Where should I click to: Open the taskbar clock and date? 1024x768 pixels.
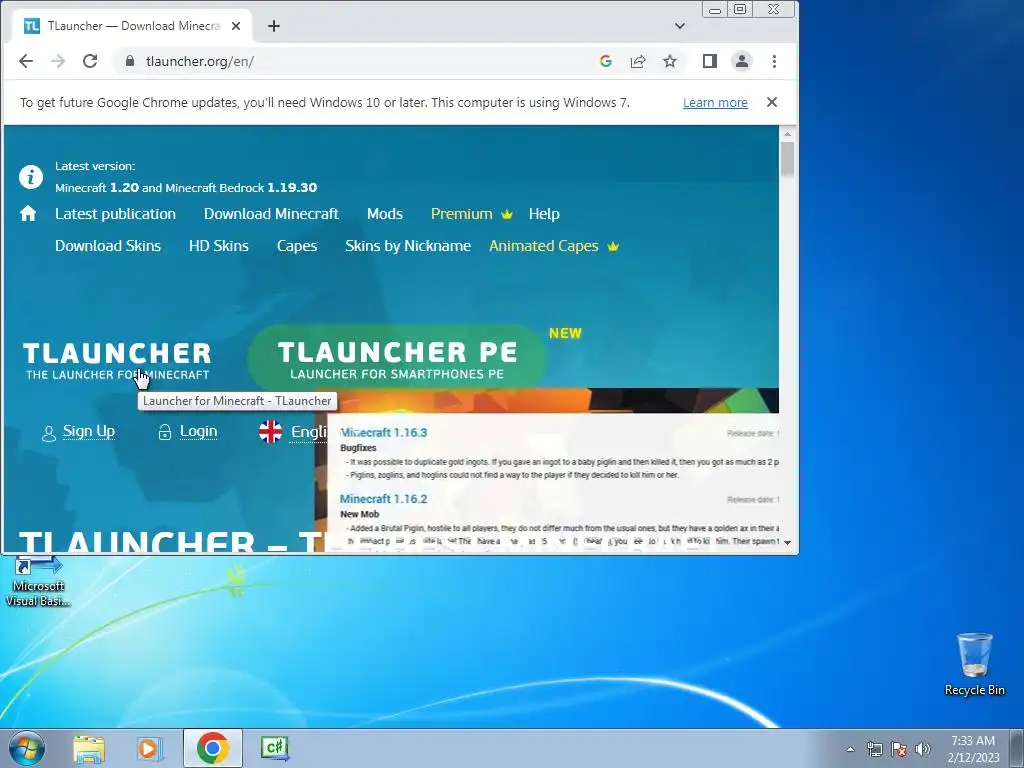(973, 749)
